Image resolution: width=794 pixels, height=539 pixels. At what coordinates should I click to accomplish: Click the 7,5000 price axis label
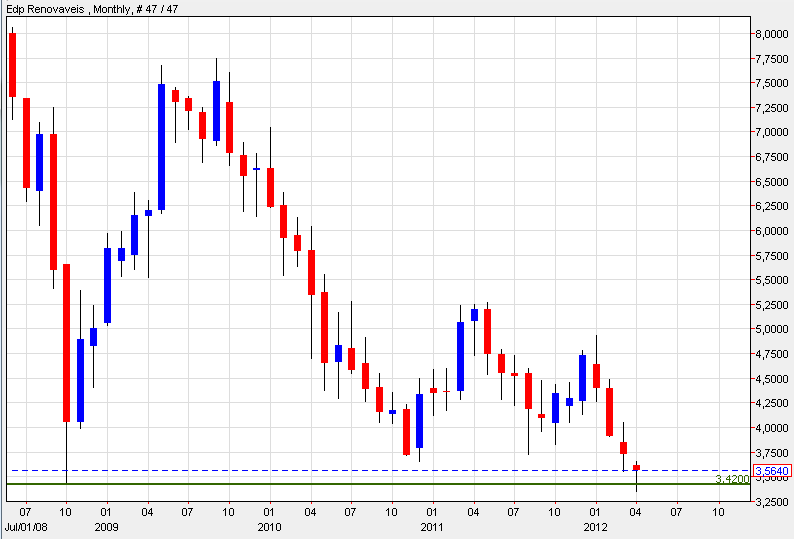click(772, 83)
